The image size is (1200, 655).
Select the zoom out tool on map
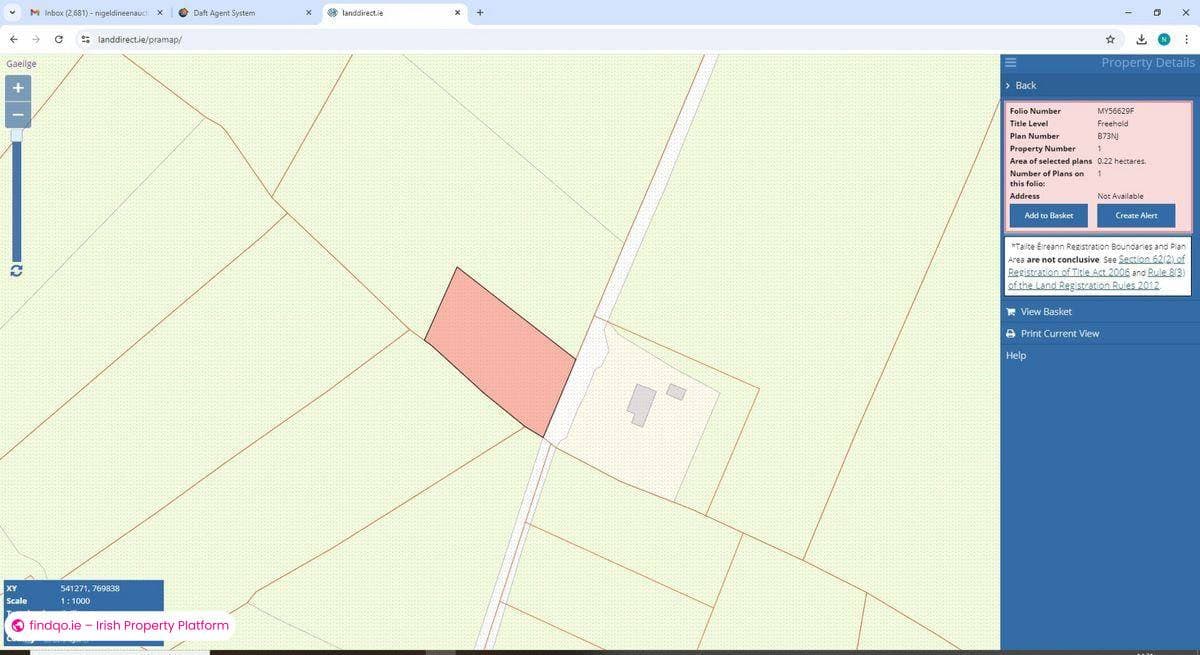pyautogui.click(x=17, y=114)
